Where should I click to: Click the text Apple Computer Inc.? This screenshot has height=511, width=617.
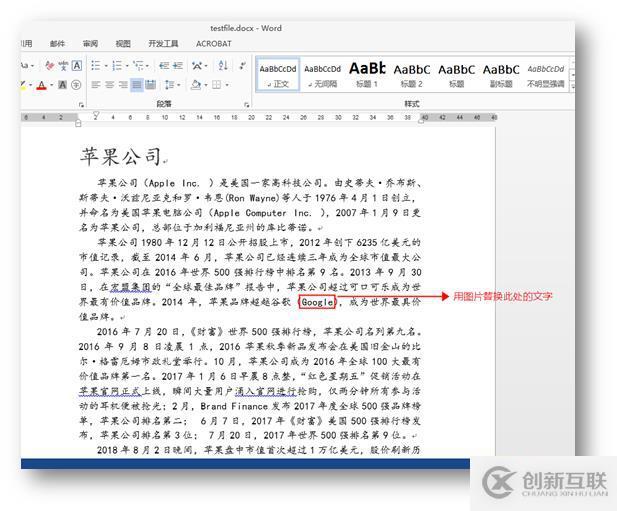click(262, 213)
